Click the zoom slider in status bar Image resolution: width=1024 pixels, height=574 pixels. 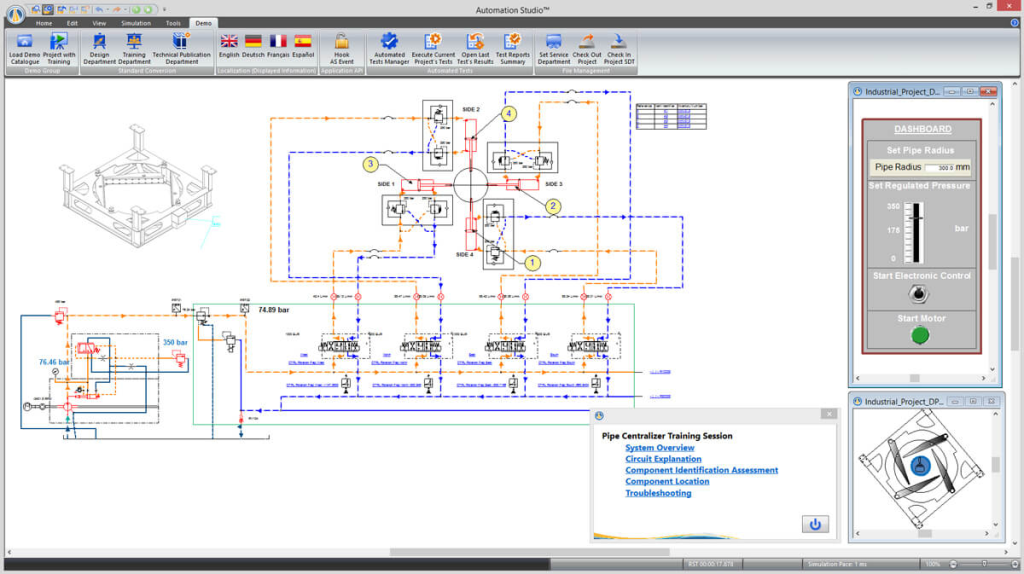click(x=984, y=564)
